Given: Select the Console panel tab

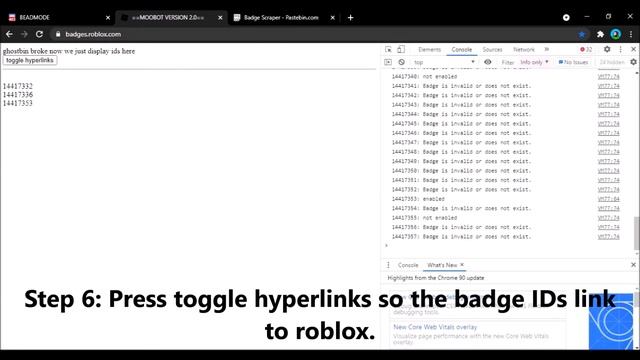Looking at the screenshot, I should 462,49.
